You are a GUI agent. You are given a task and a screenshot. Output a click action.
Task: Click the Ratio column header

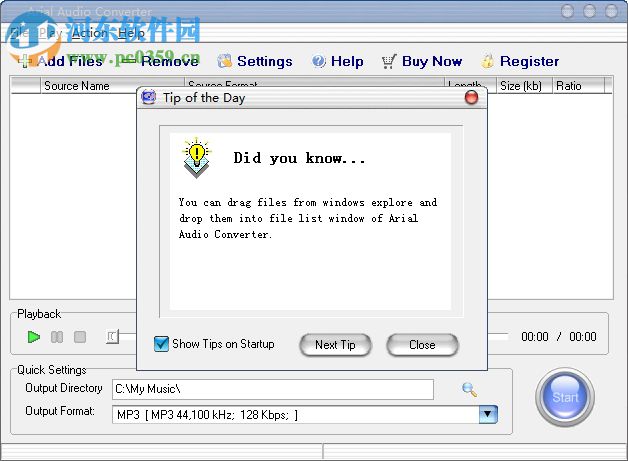point(578,86)
